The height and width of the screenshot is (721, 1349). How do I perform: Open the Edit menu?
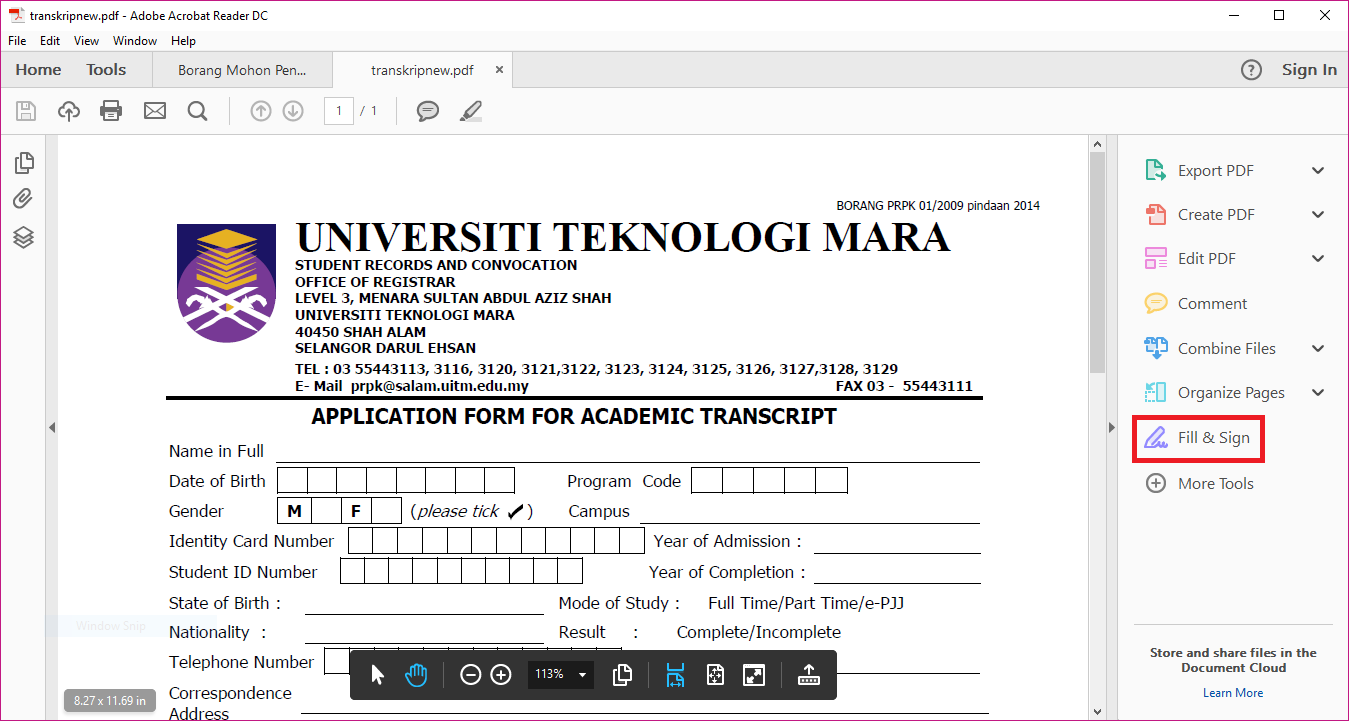[x=50, y=41]
